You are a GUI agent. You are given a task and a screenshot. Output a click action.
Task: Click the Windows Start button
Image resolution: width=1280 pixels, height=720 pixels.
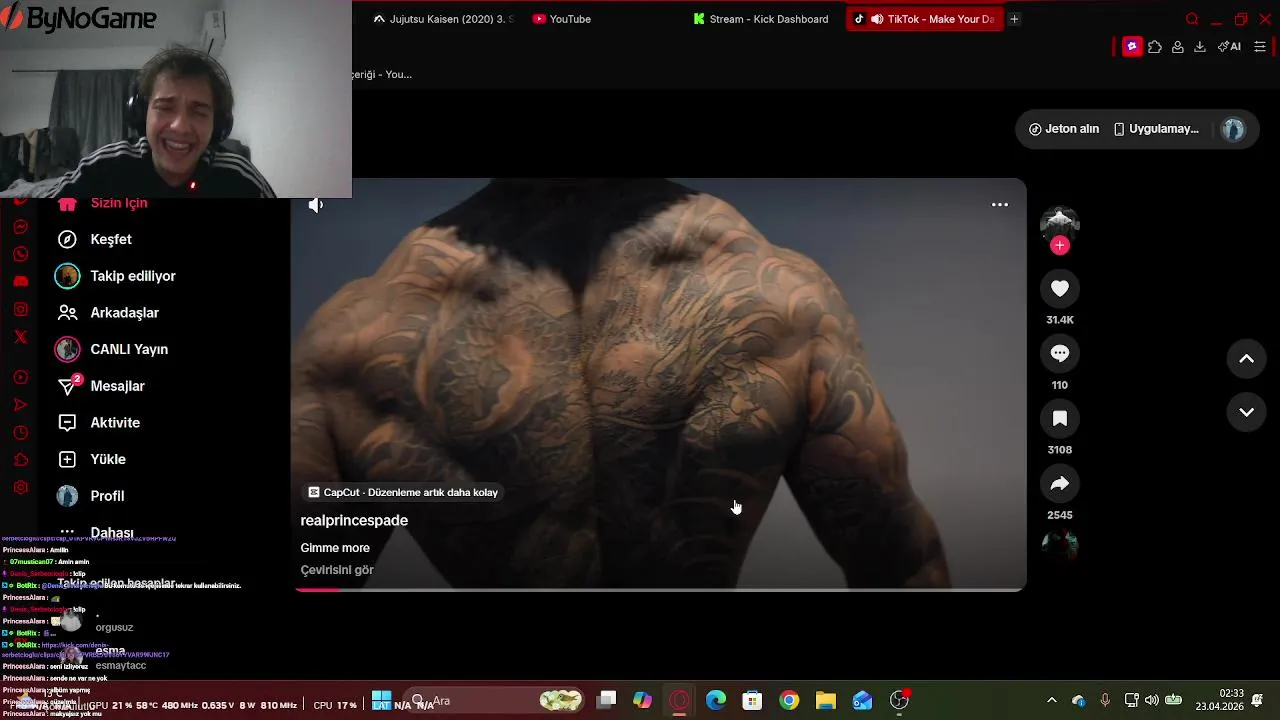381,699
